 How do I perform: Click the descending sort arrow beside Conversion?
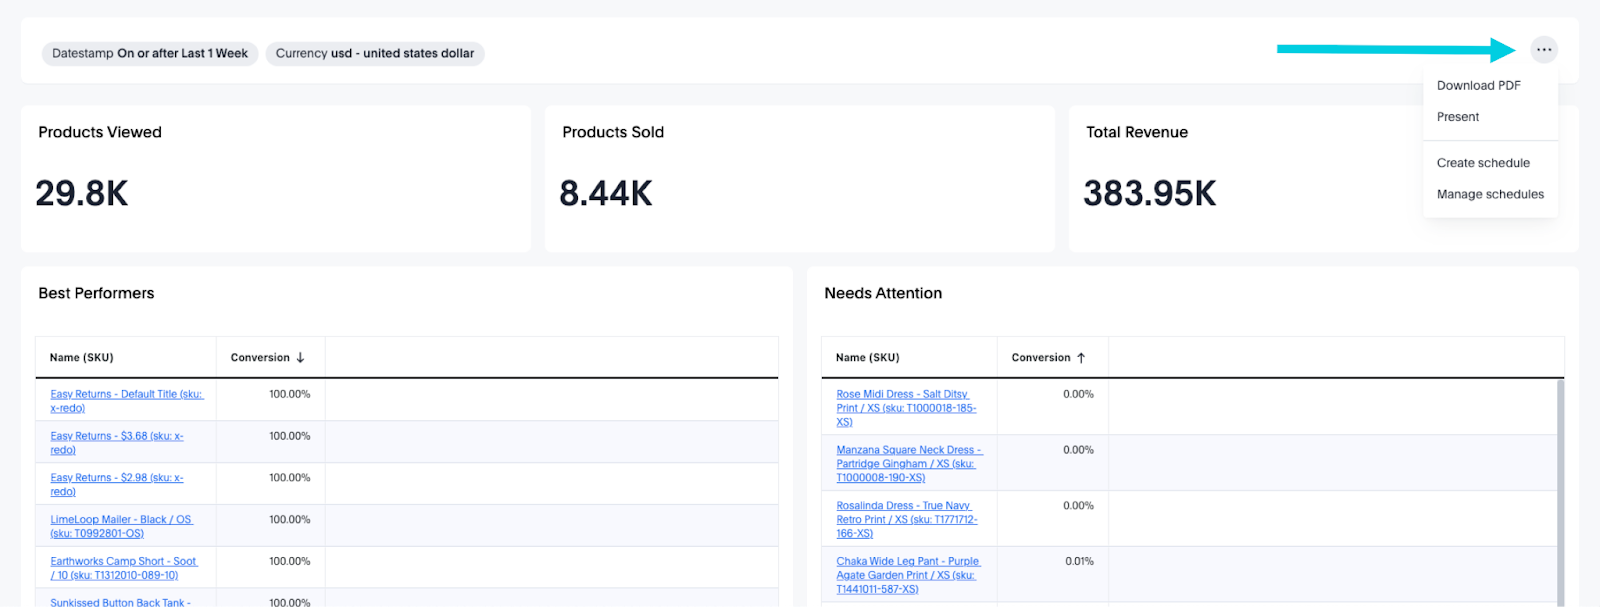[x=300, y=358]
